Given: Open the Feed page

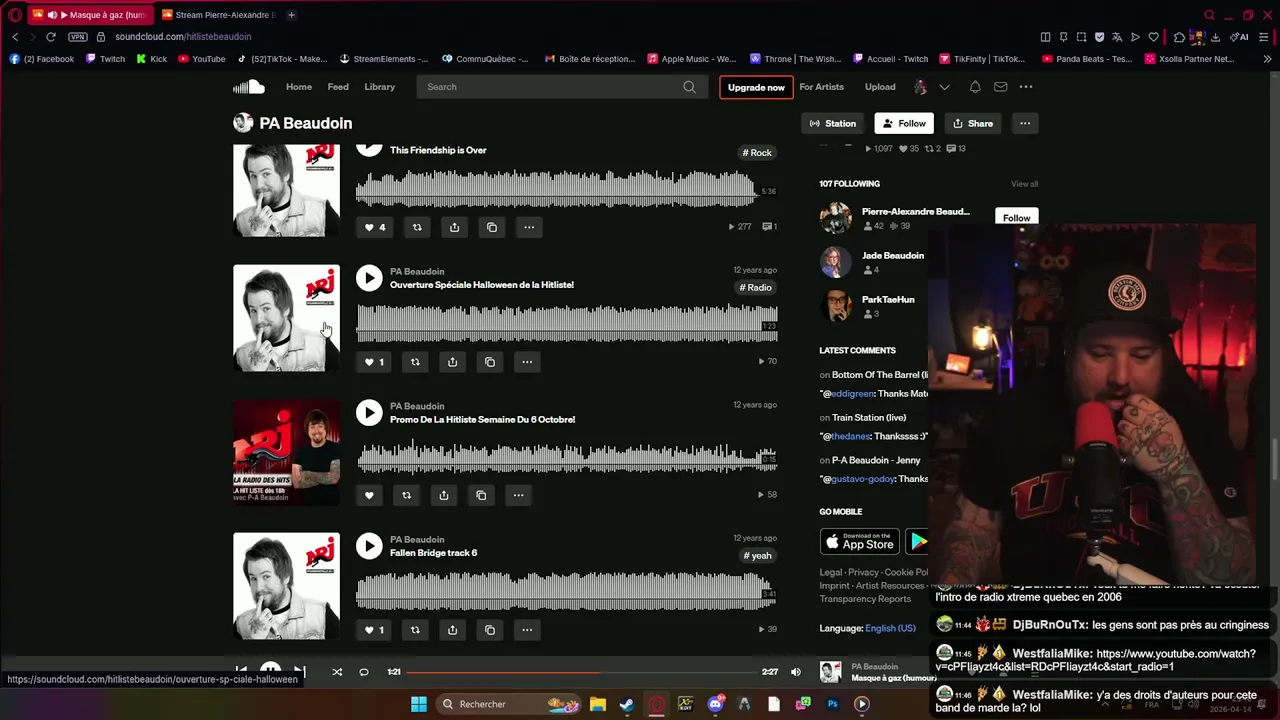Looking at the screenshot, I should coord(338,87).
